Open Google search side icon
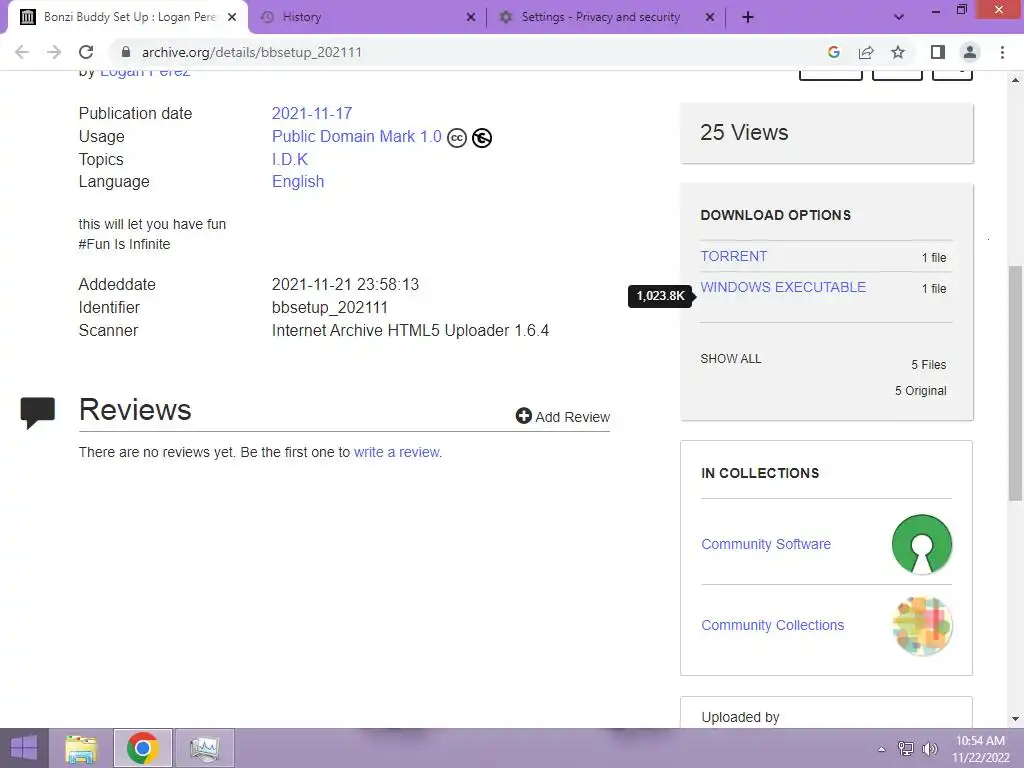Image resolution: width=1024 pixels, height=768 pixels. click(833, 52)
